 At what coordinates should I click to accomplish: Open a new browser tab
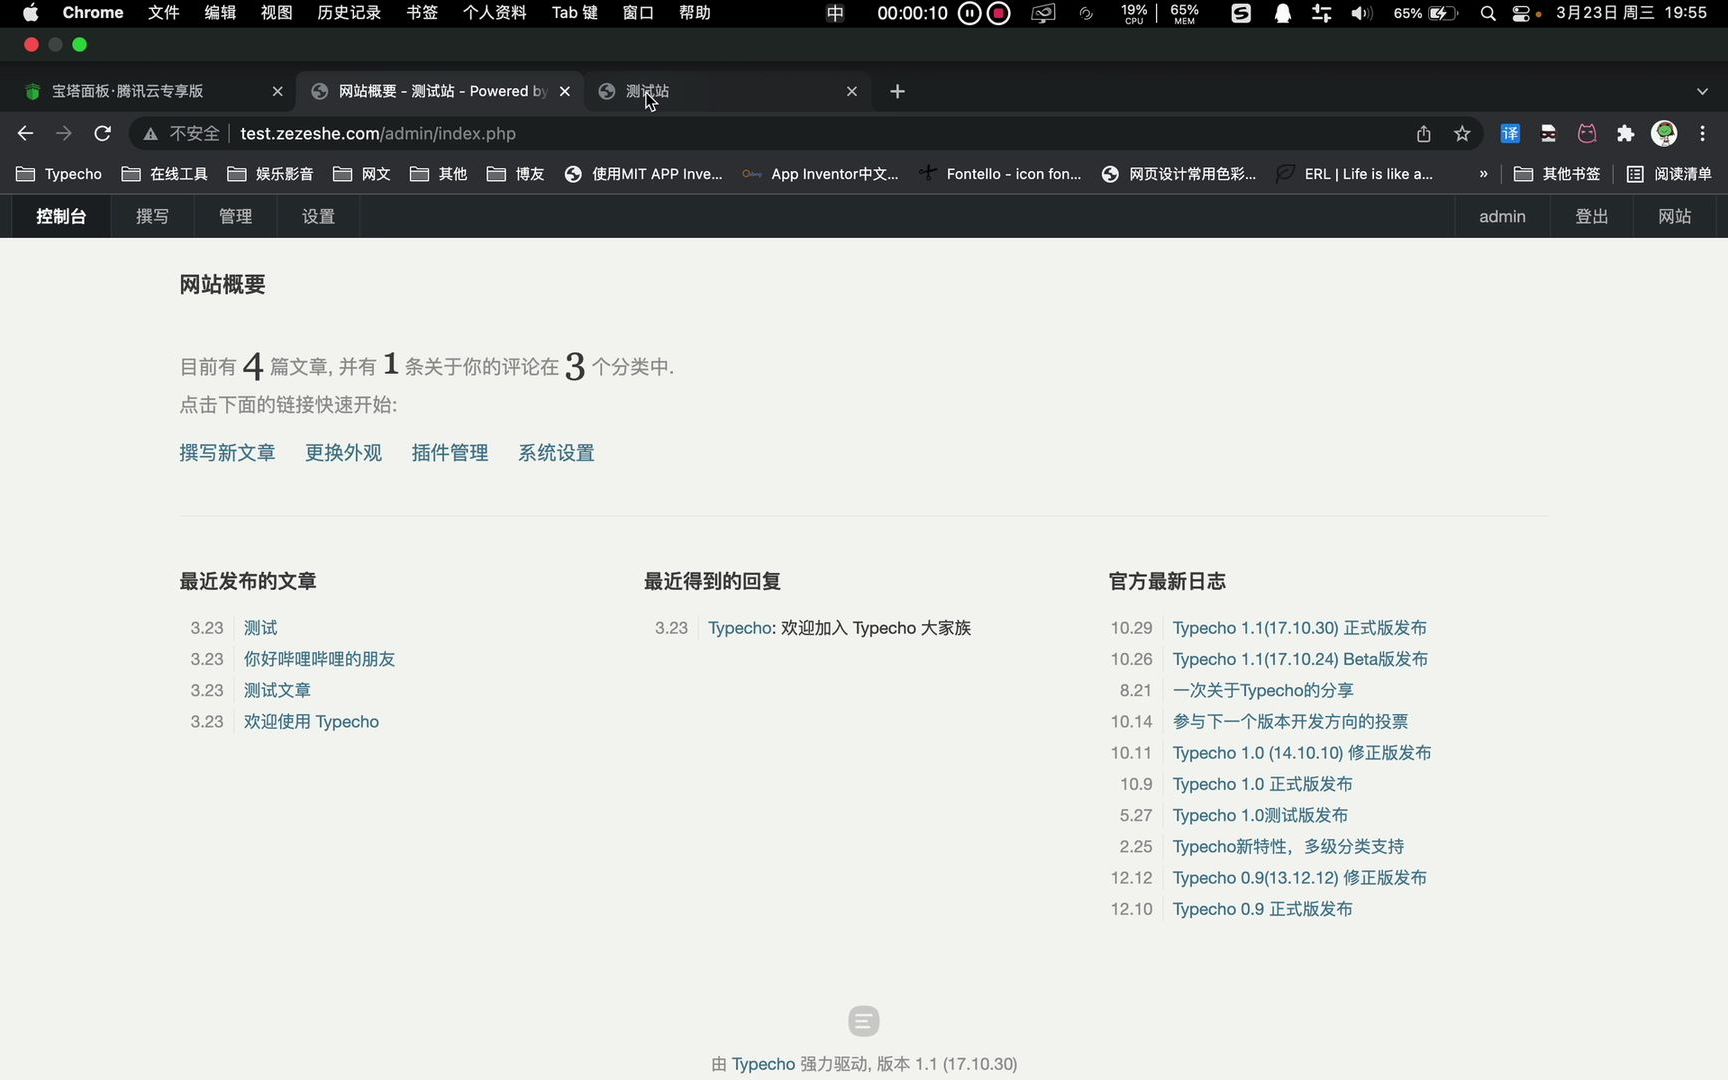pyautogui.click(x=898, y=91)
